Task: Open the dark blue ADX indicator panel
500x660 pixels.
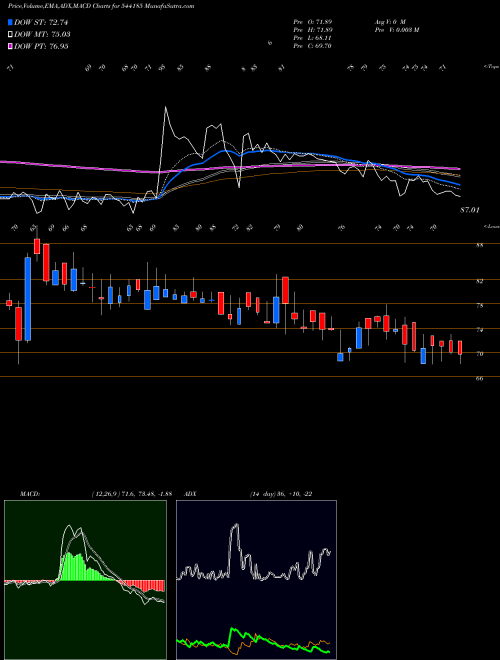Action: [256, 580]
